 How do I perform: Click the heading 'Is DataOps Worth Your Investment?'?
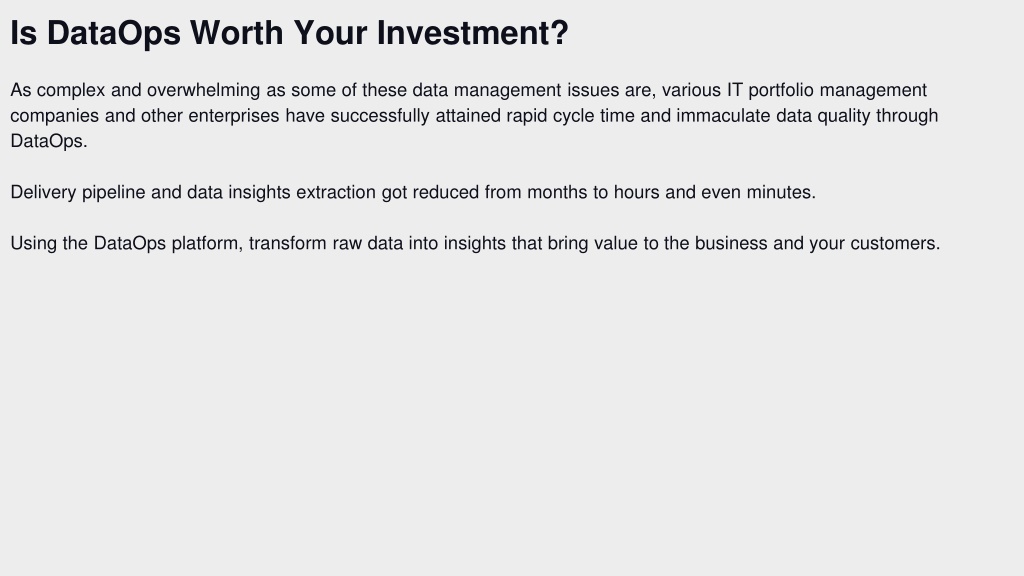coord(289,33)
